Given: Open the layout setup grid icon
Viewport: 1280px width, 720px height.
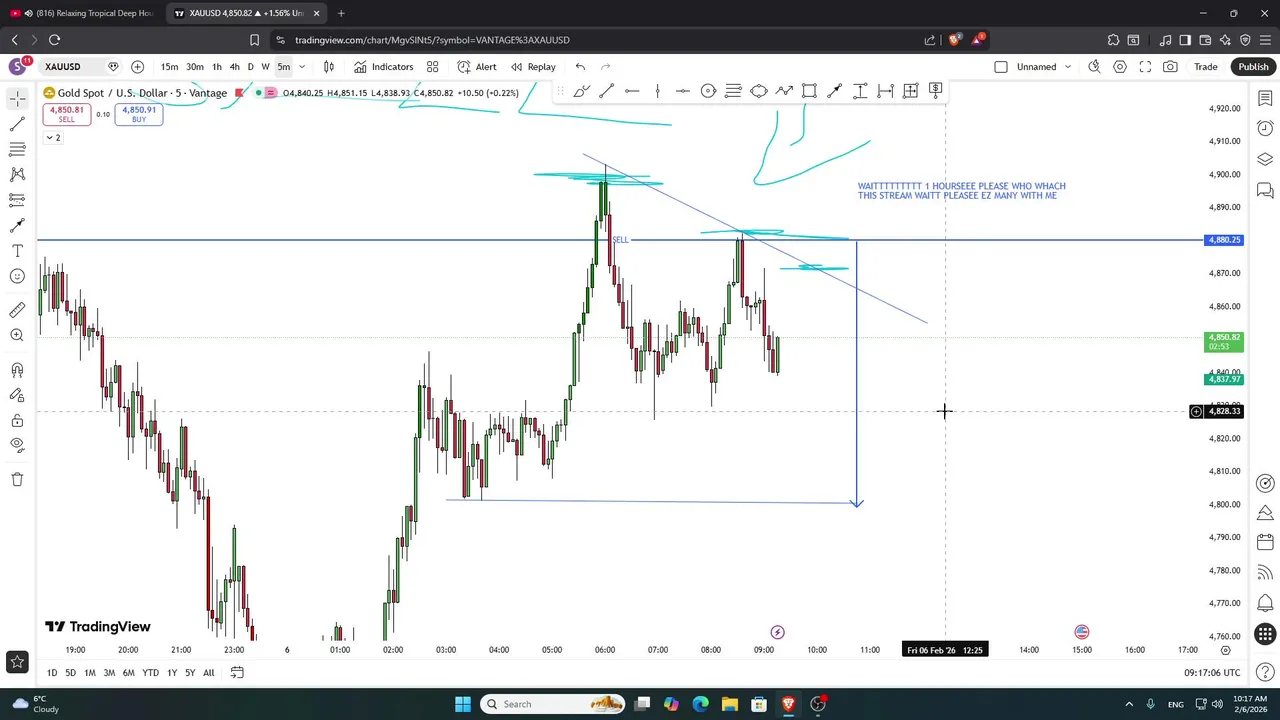Looking at the screenshot, I should pos(432,67).
